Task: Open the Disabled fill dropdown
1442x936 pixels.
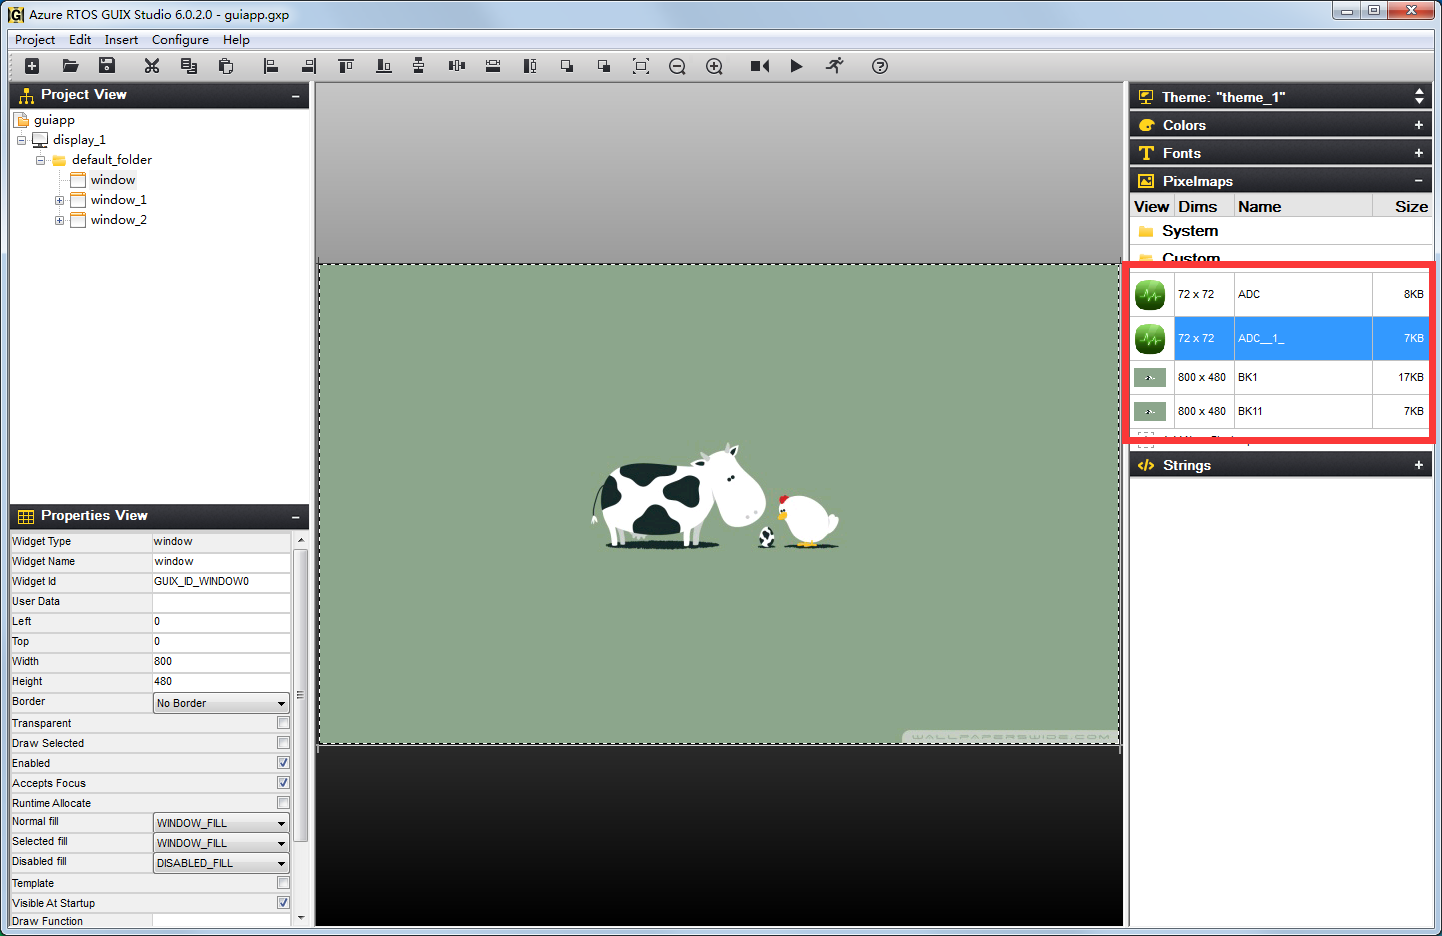Action: point(221,863)
